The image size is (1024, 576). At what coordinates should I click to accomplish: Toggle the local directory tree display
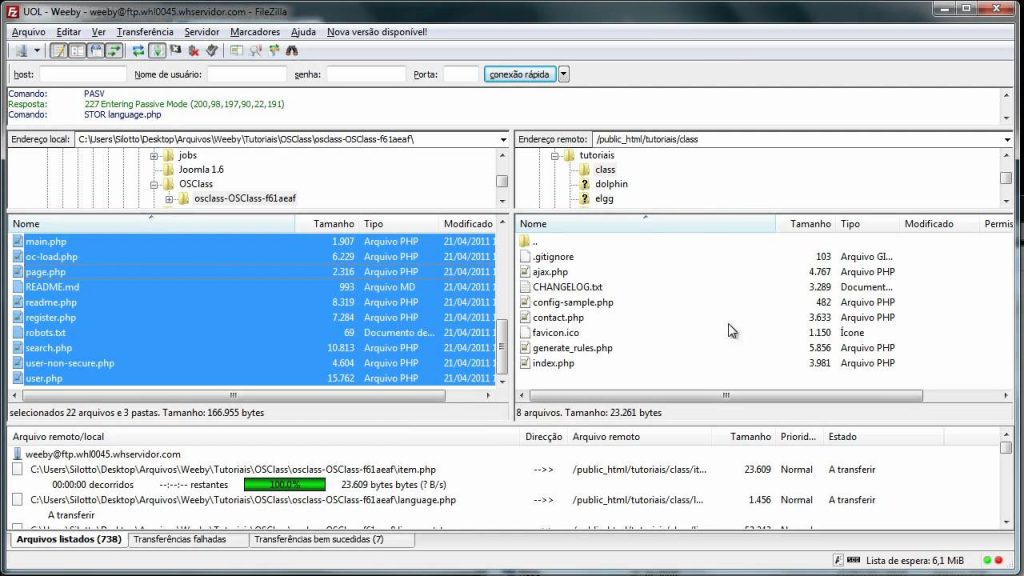pyautogui.click(x=77, y=50)
